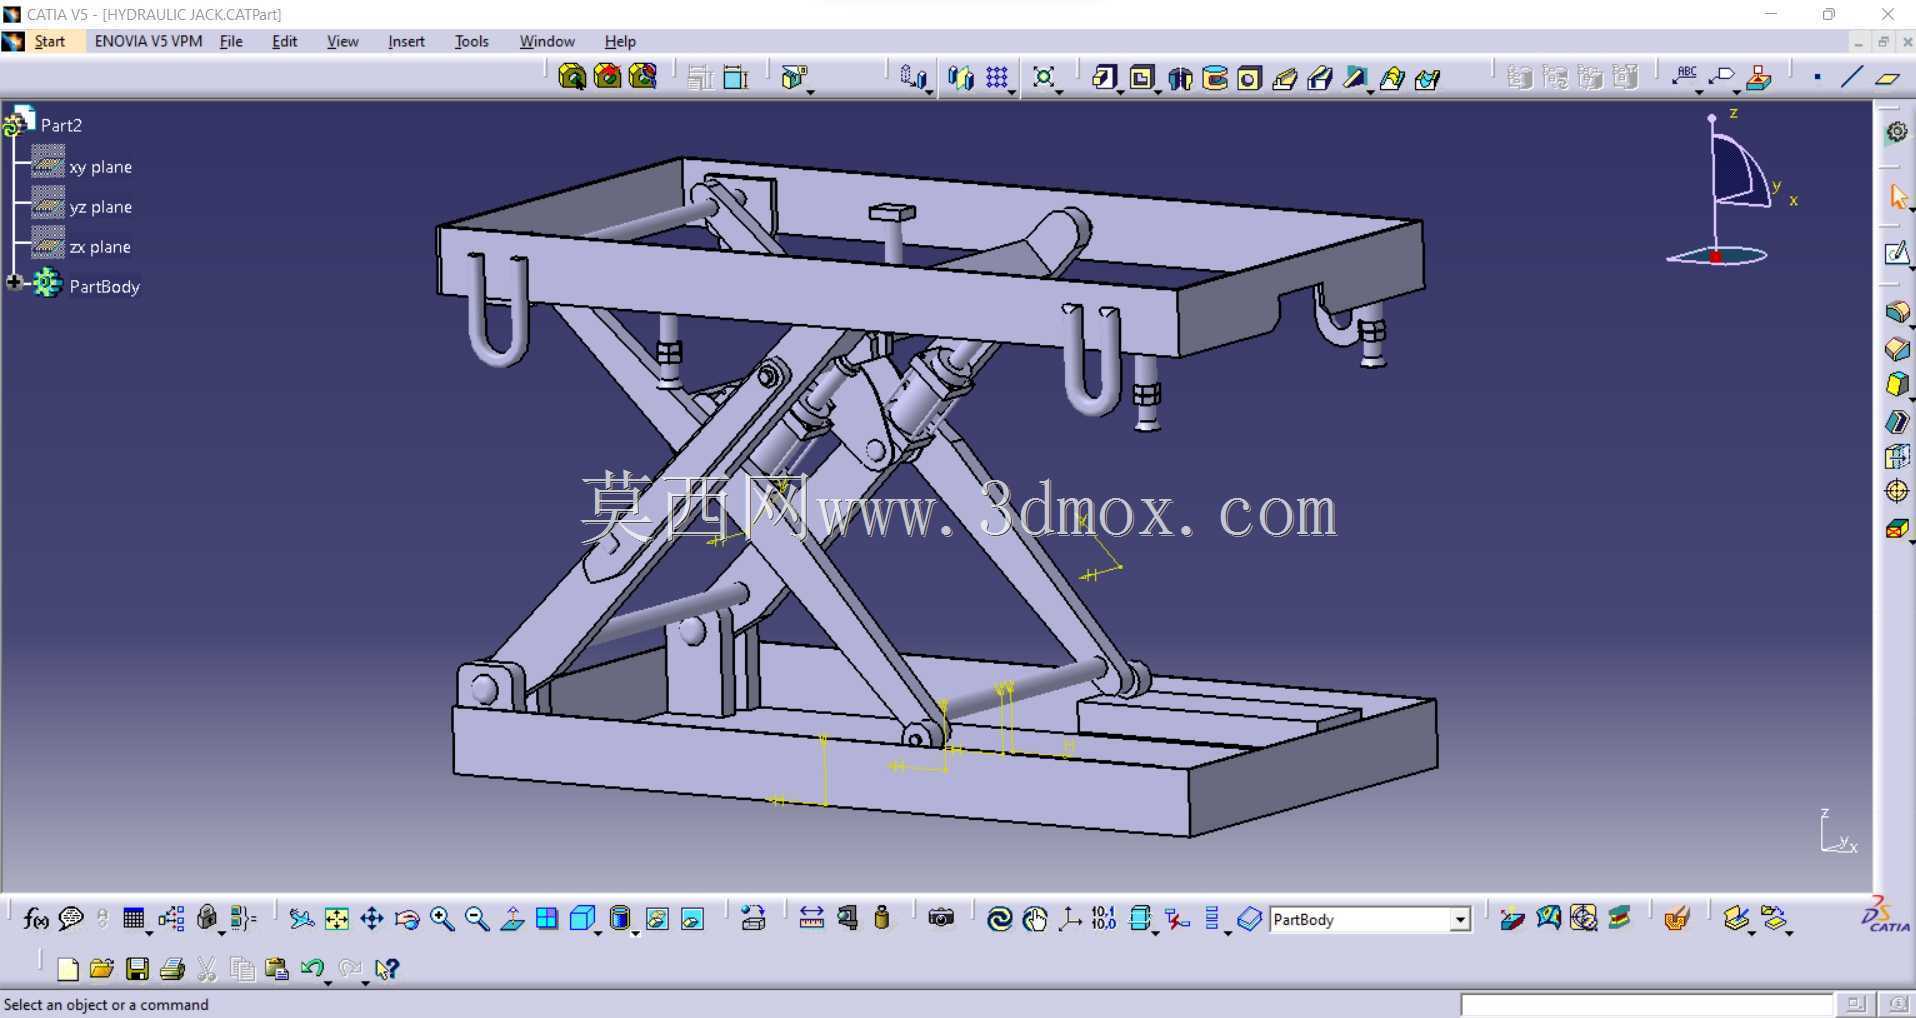Select the Rib tool
Viewport: 1916px width, 1018px height.
[1285, 77]
